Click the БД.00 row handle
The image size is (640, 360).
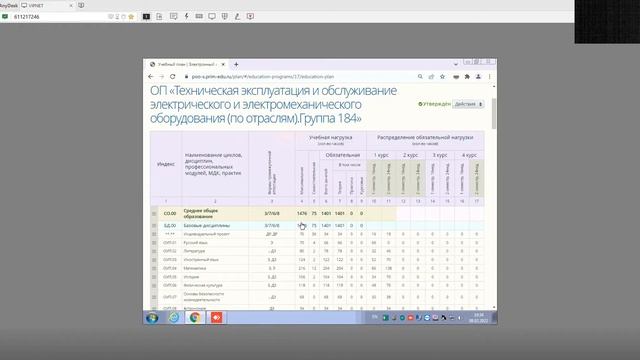tap(154, 225)
